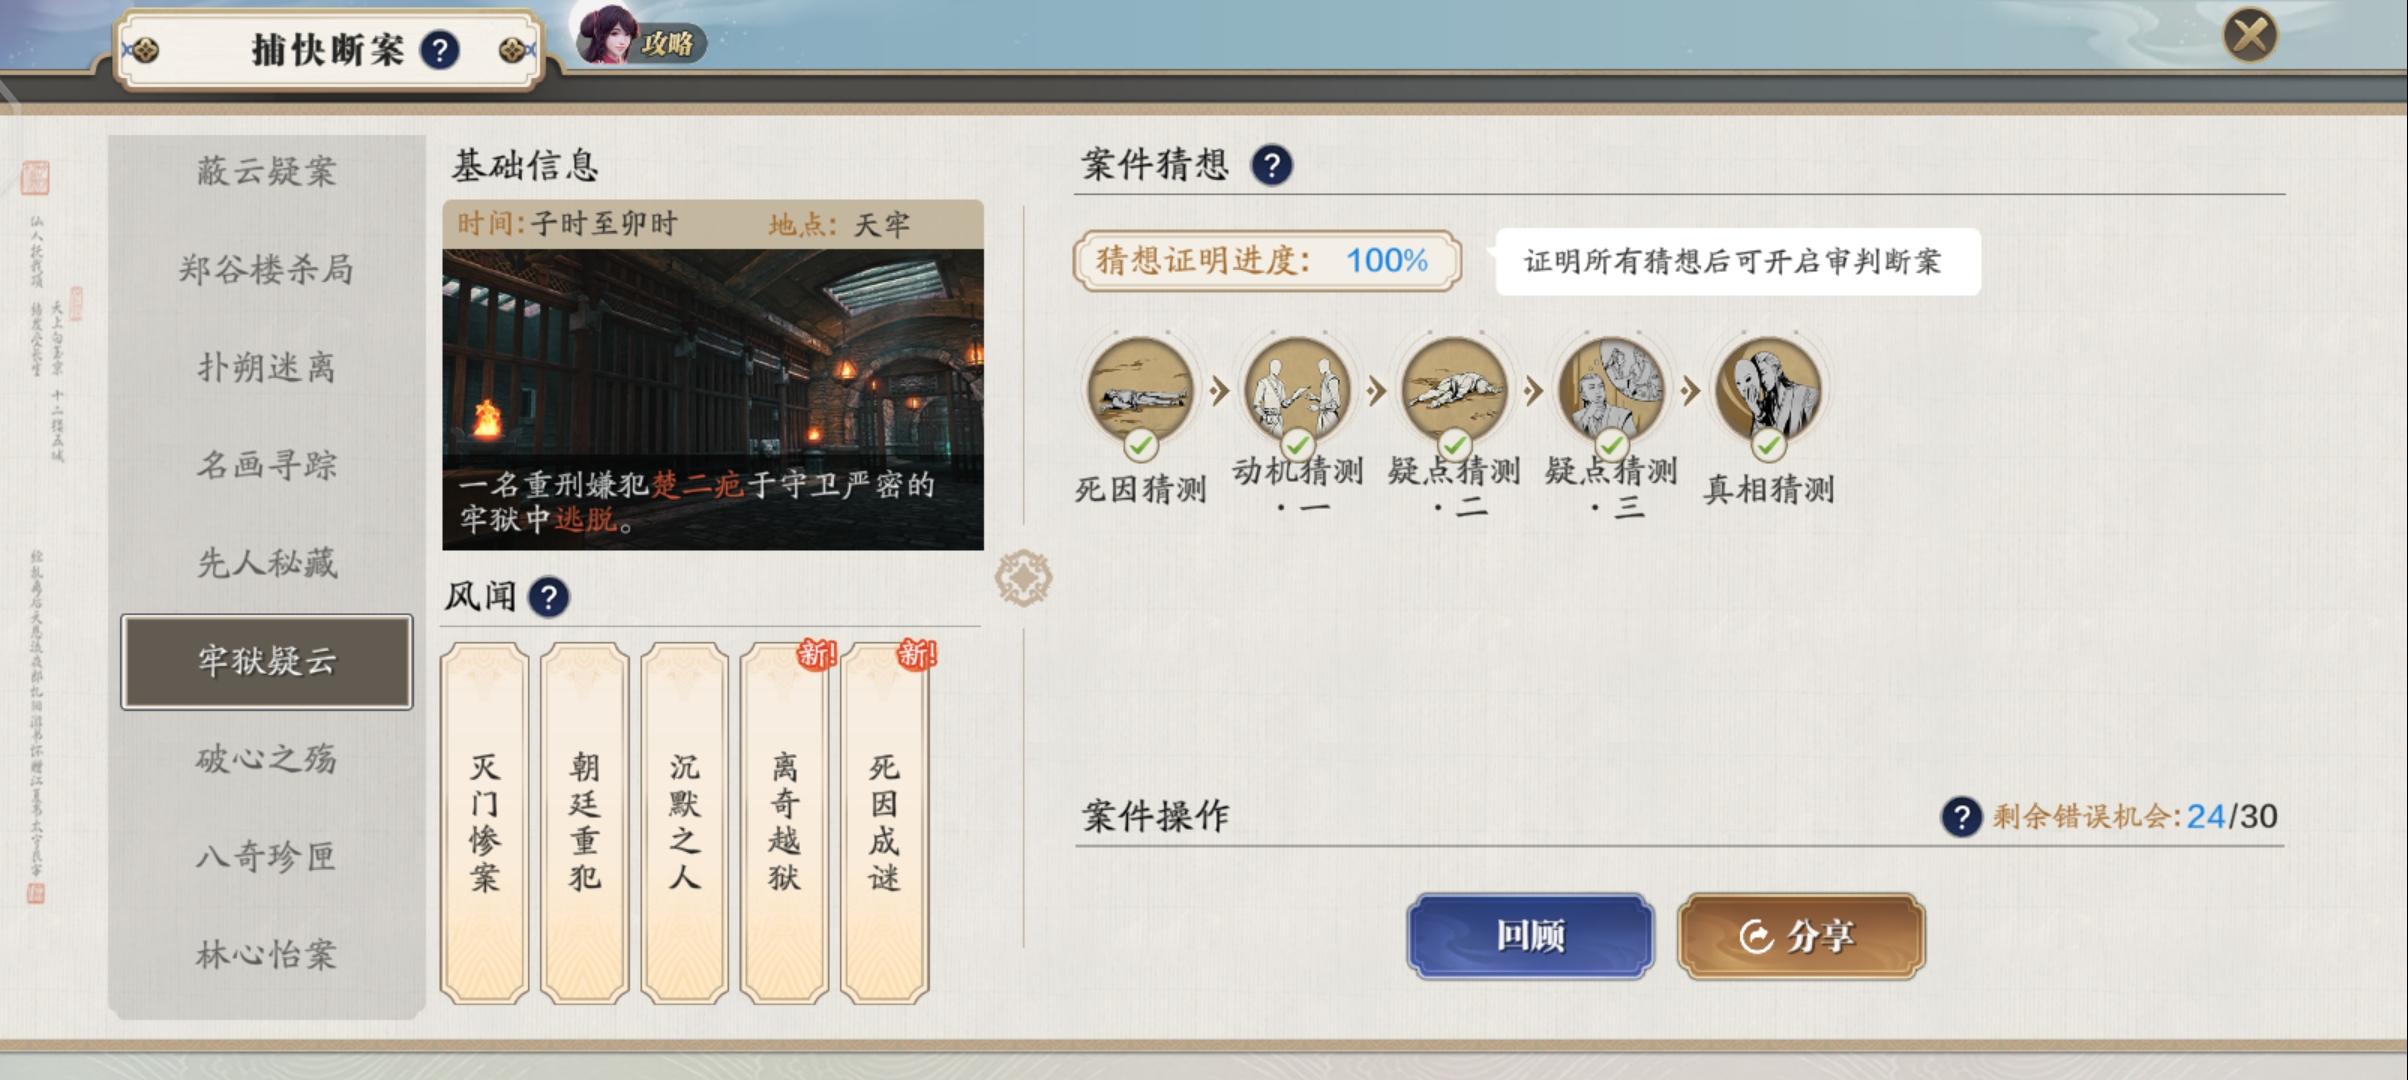
Task: Switch to the 蔽云疑案 case tab
Action: pyautogui.click(x=267, y=171)
